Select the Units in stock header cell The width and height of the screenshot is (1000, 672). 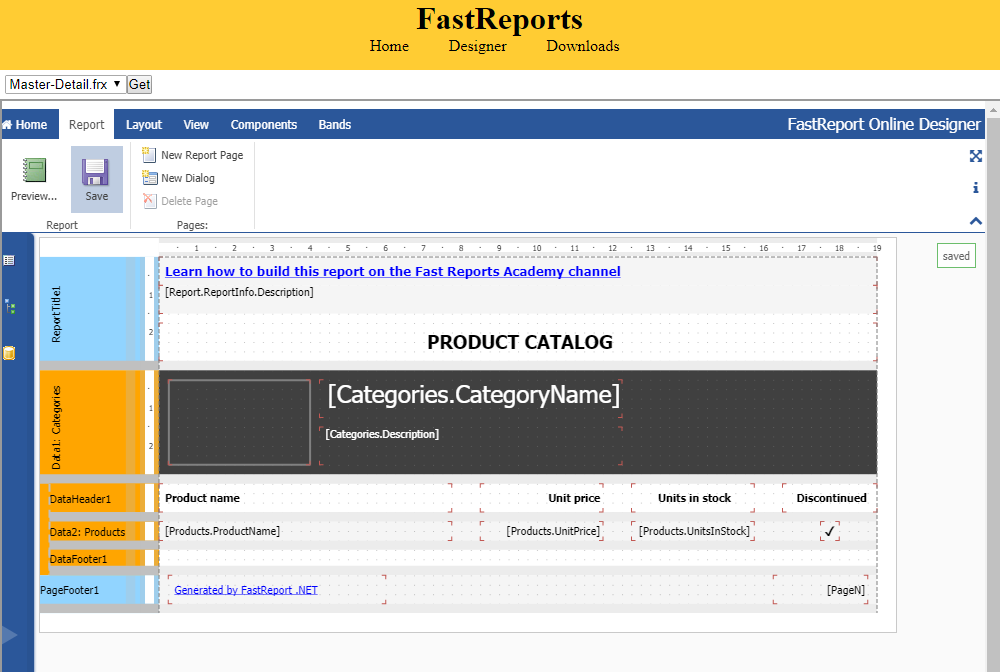click(693, 498)
